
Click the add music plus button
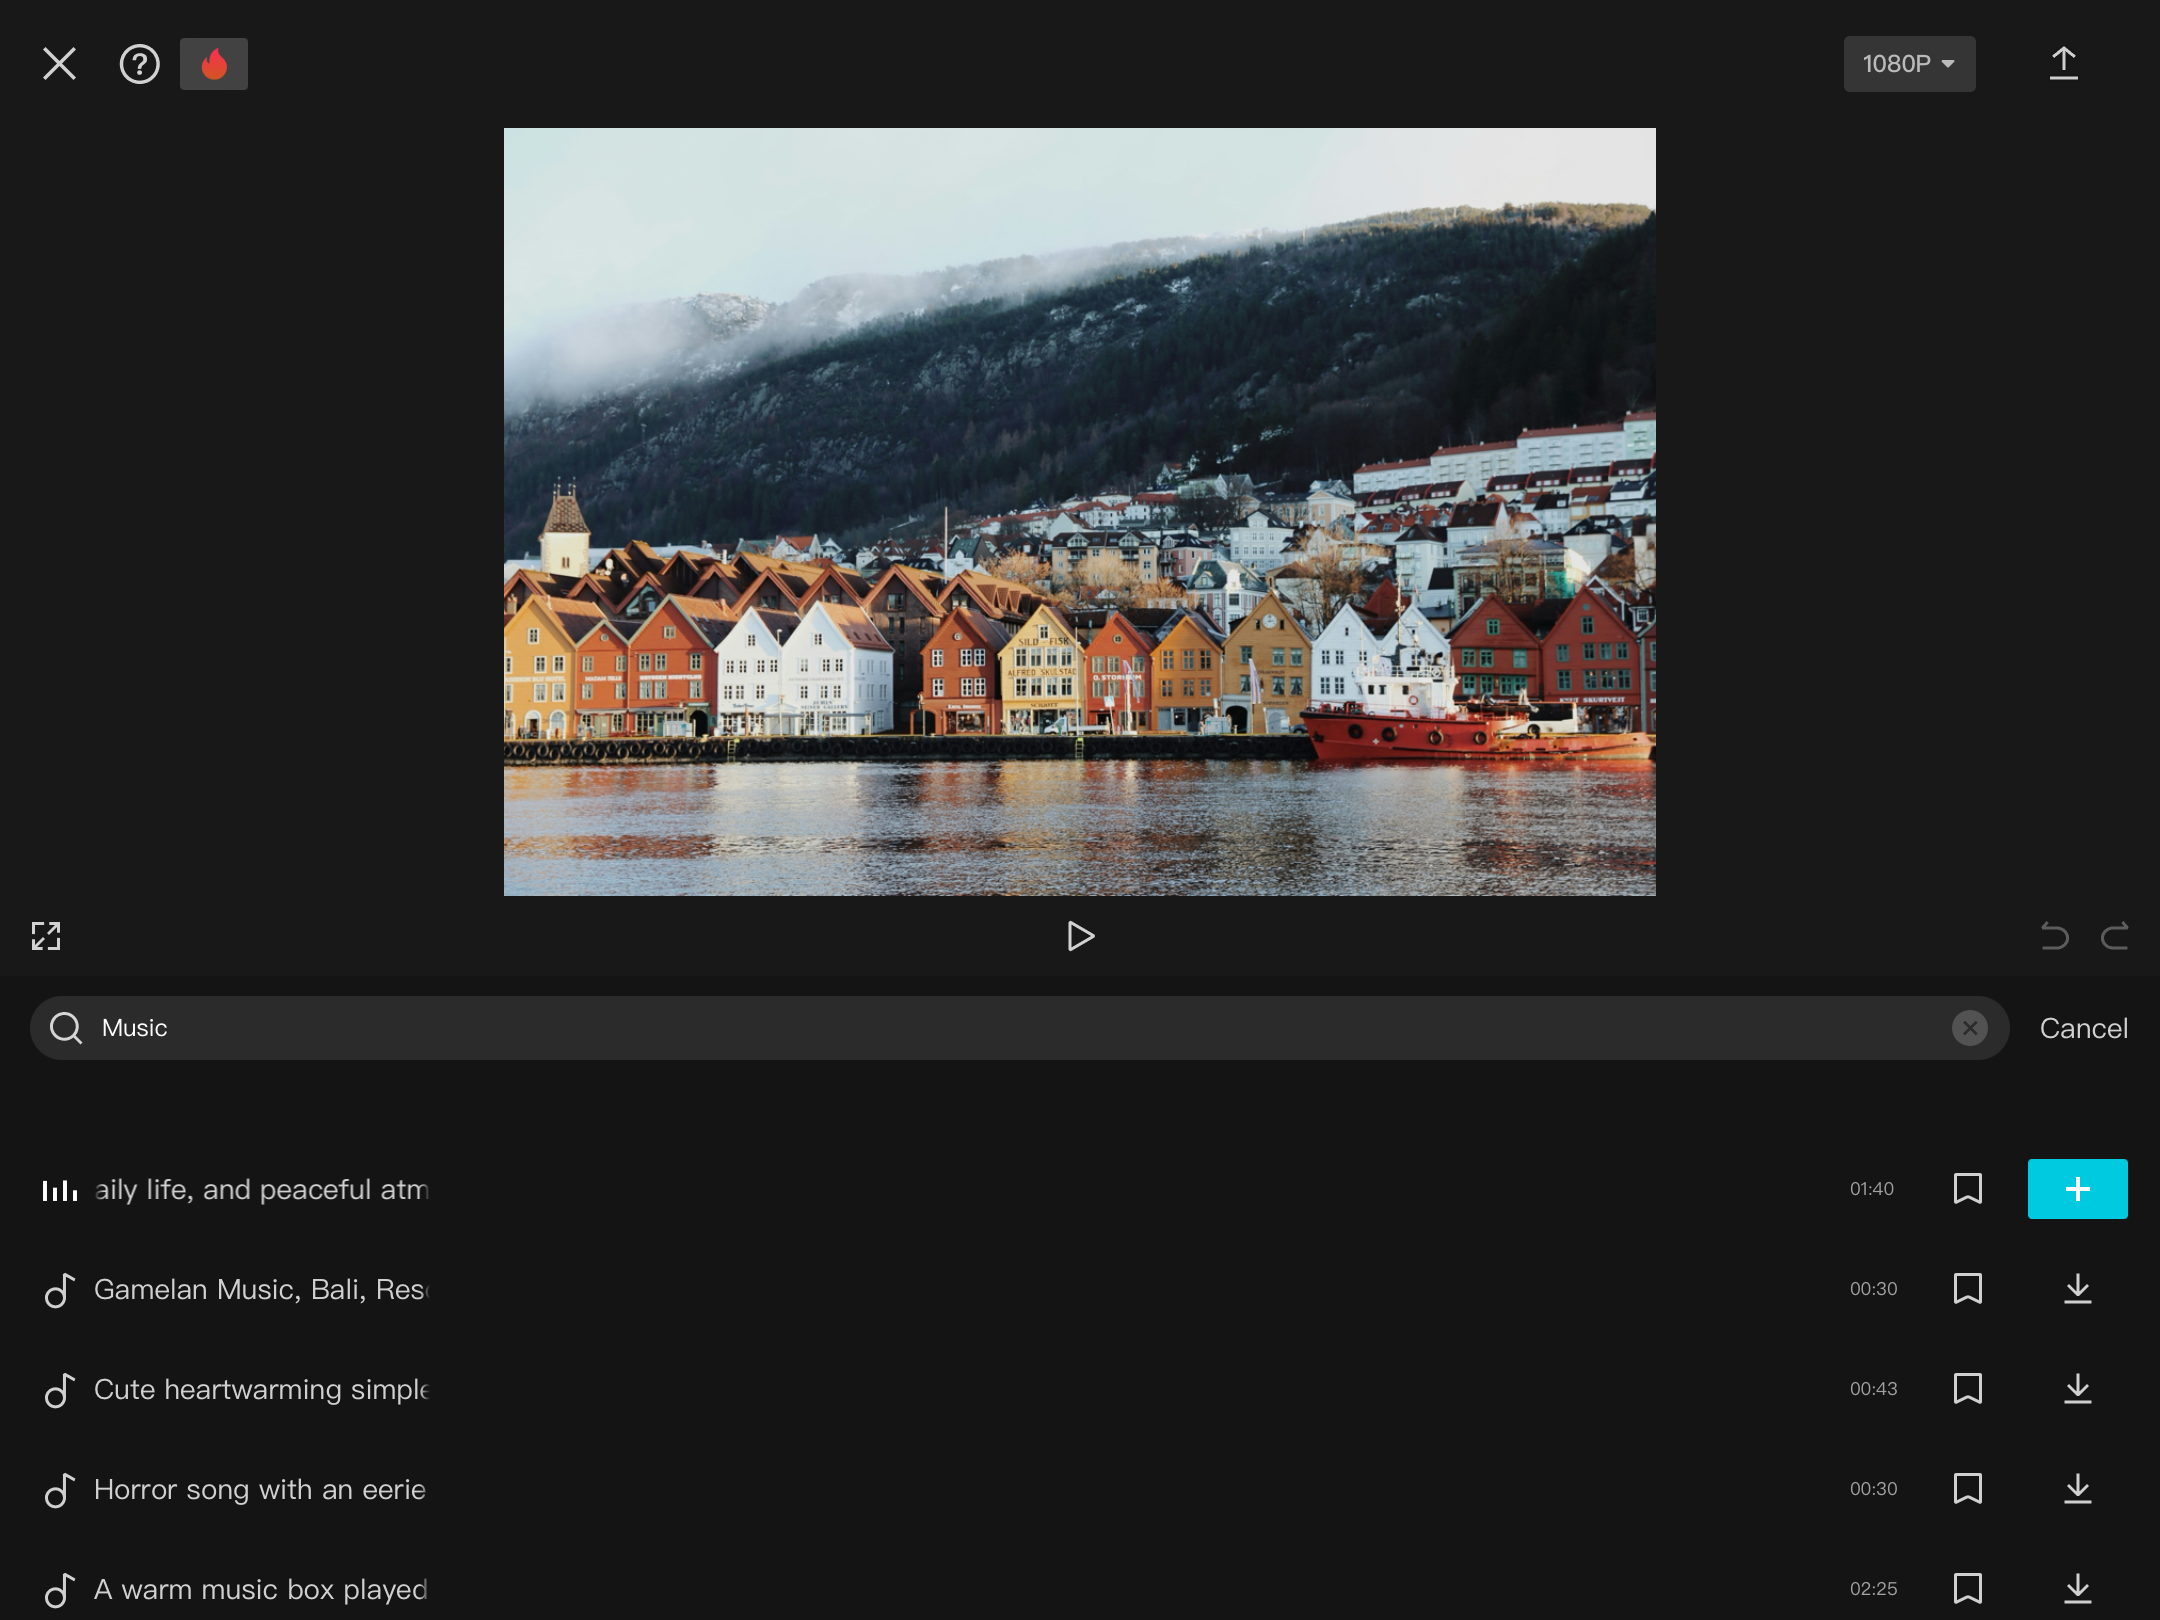(2077, 1188)
